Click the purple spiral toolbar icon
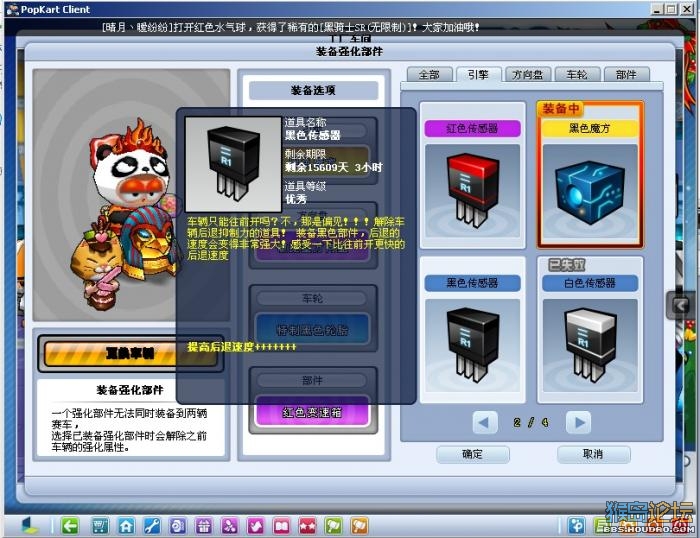700x538 pixels. coord(178,526)
